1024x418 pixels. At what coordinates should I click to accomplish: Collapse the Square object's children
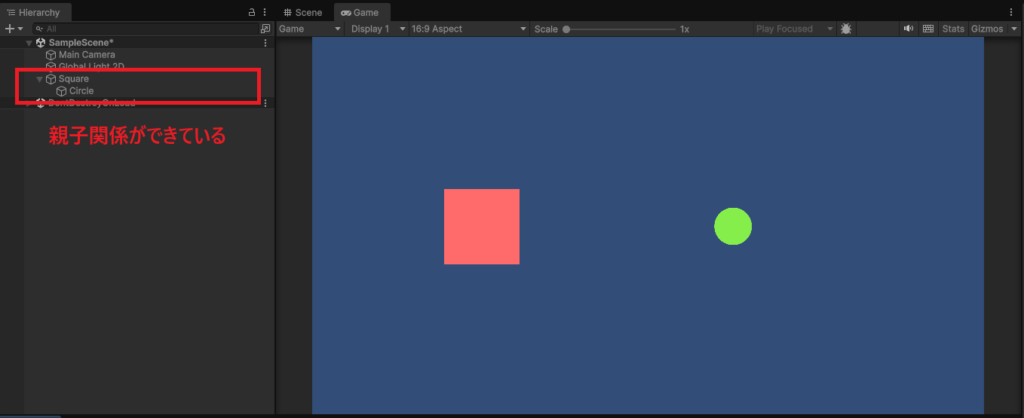click(x=40, y=79)
